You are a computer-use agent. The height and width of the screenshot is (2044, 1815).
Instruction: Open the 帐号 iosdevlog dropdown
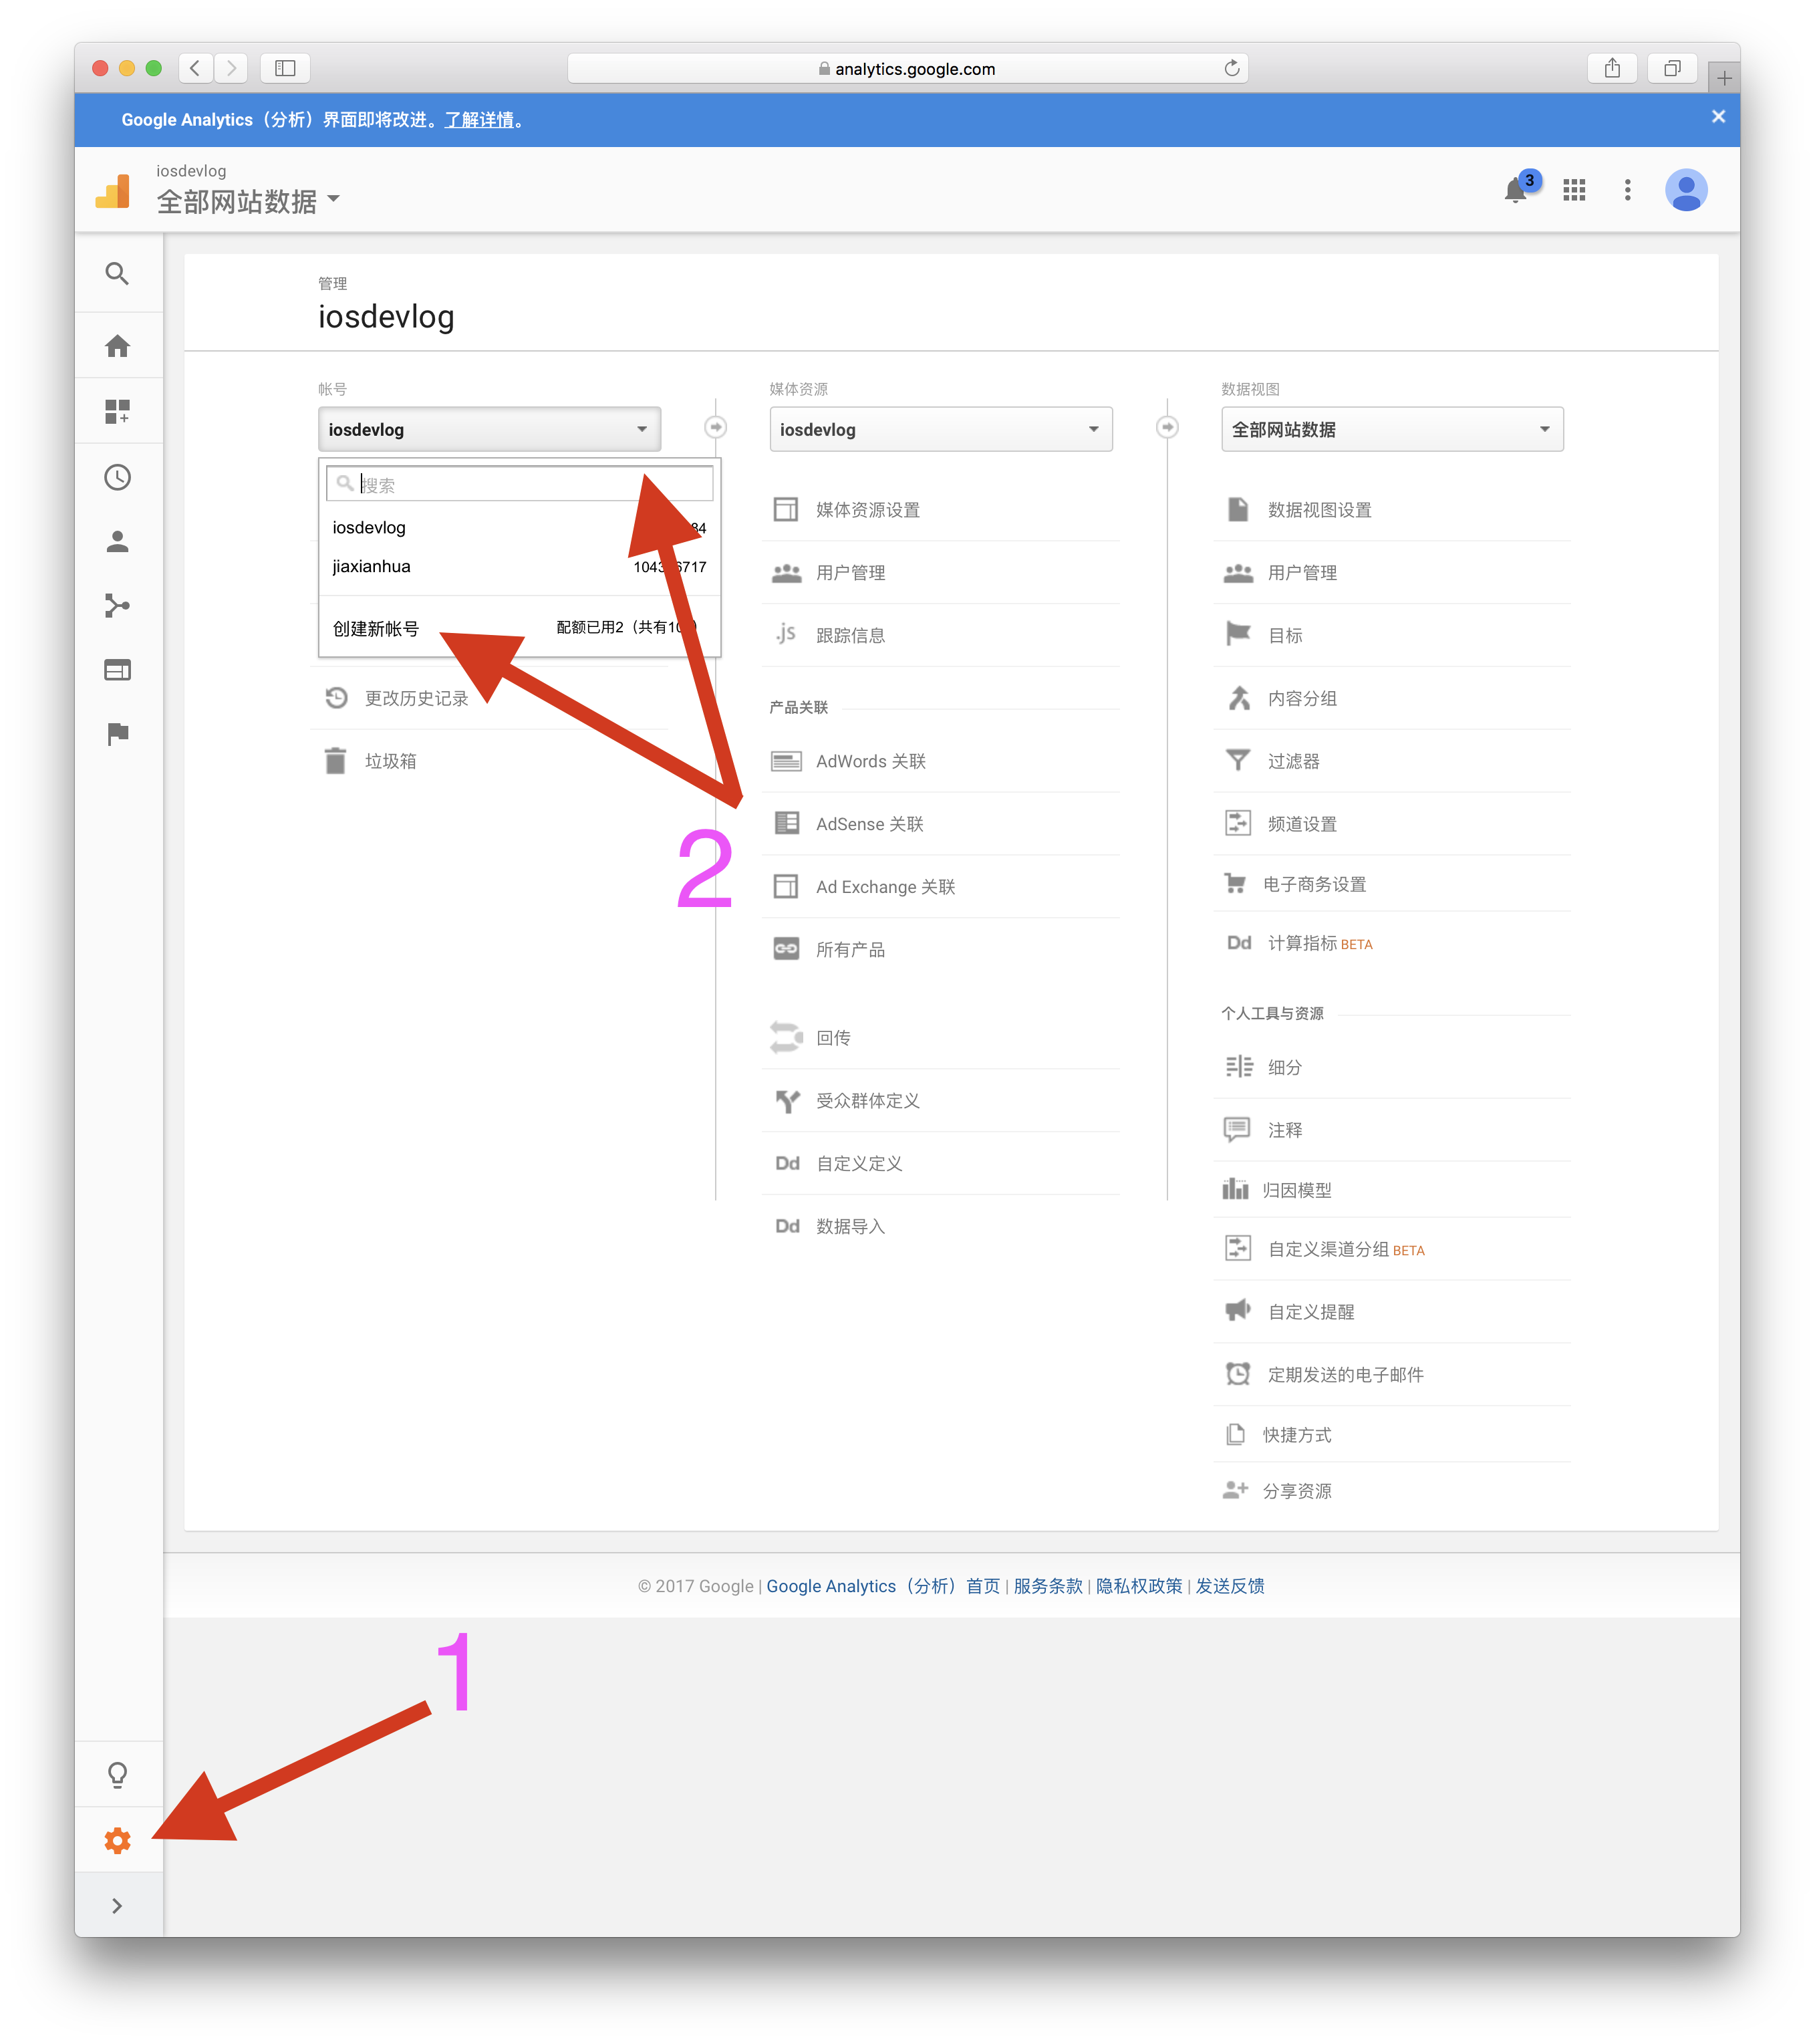[x=489, y=429]
